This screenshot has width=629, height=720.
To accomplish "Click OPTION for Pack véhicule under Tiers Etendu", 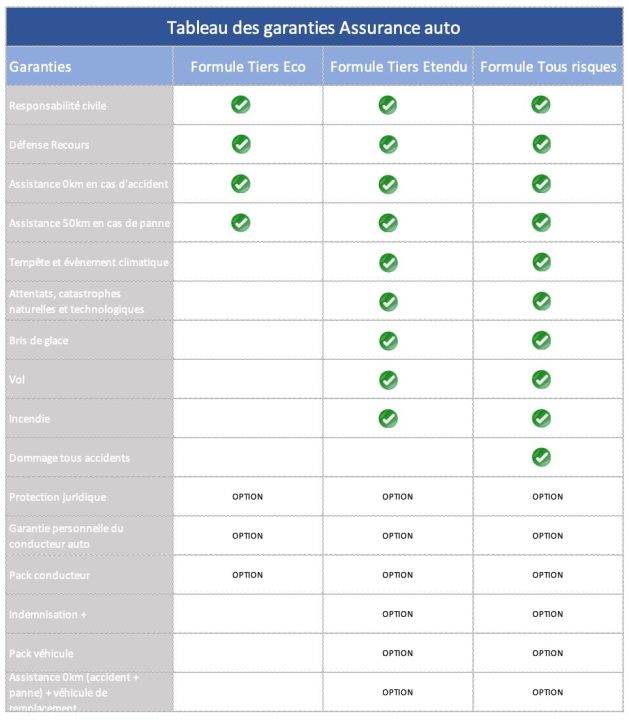I will tap(397, 653).
